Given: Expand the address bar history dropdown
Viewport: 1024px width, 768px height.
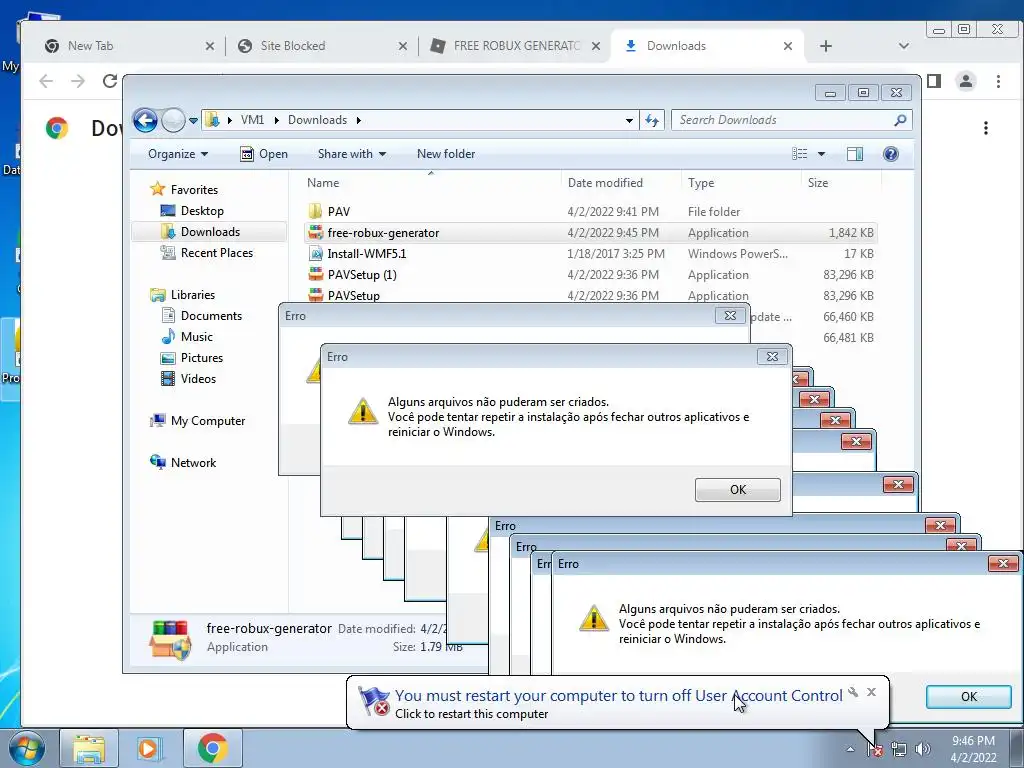Looking at the screenshot, I should 629,120.
